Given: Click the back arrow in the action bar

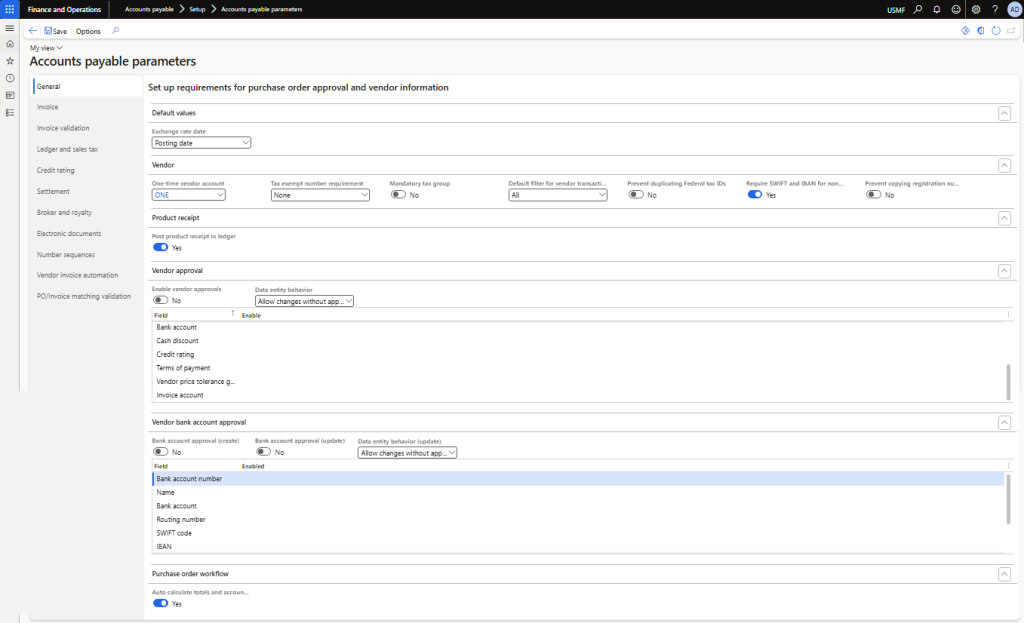Looking at the screenshot, I should point(33,31).
